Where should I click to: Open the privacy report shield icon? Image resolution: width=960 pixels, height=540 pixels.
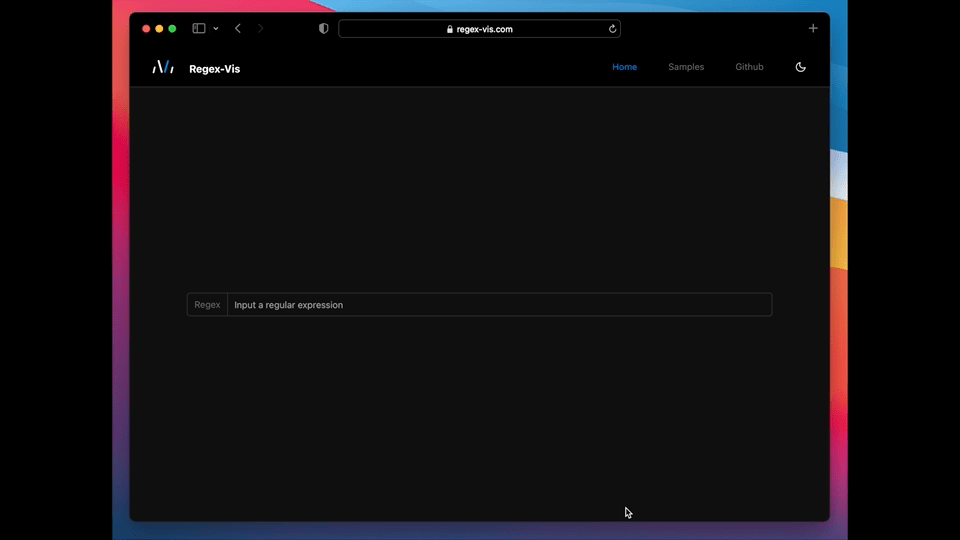click(x=324, y=28)
